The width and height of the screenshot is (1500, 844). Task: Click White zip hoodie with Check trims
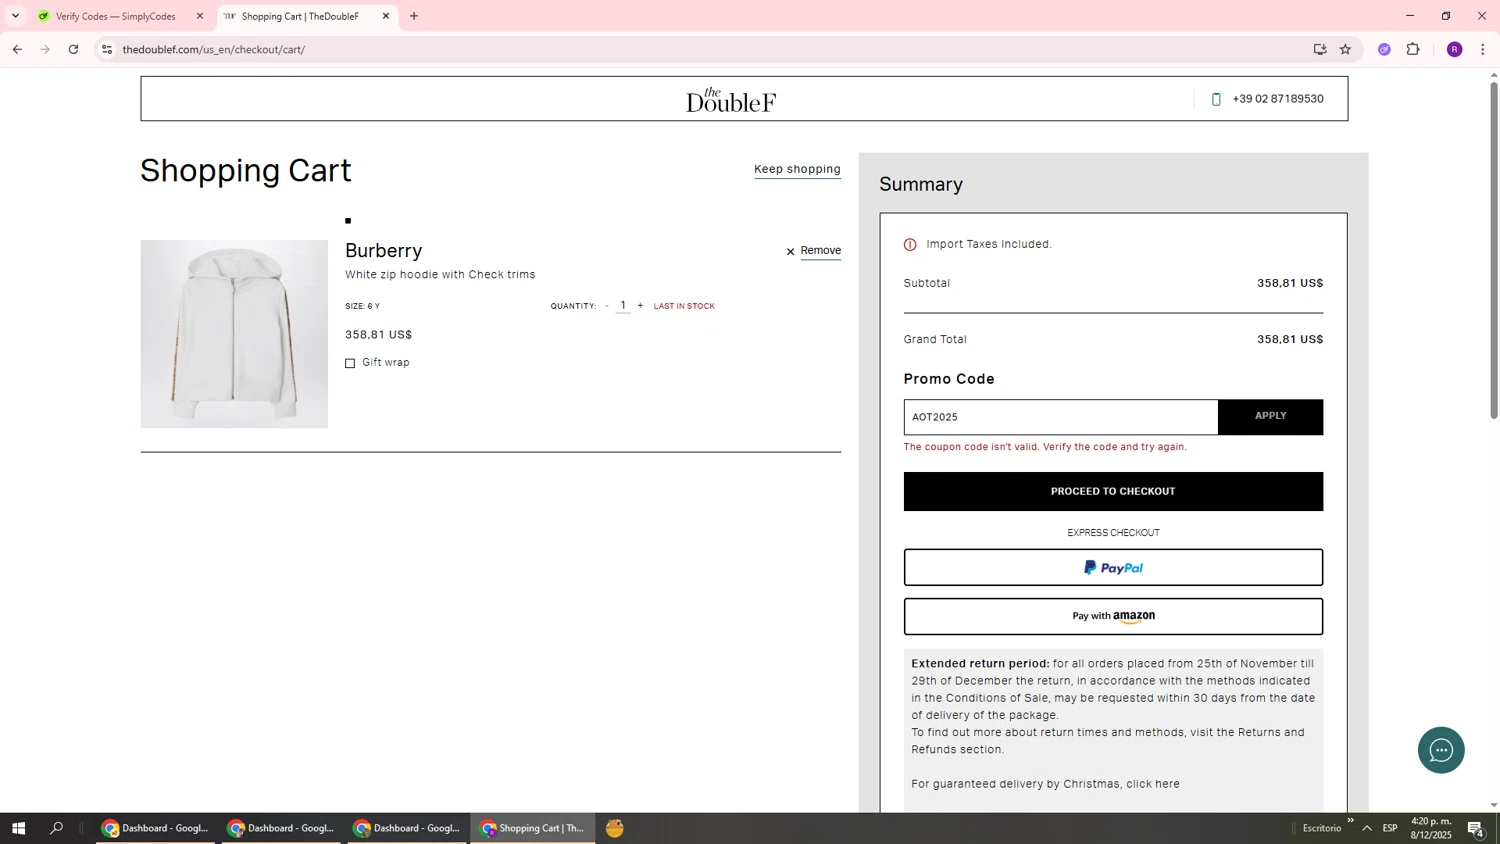[x=440, y=275]
